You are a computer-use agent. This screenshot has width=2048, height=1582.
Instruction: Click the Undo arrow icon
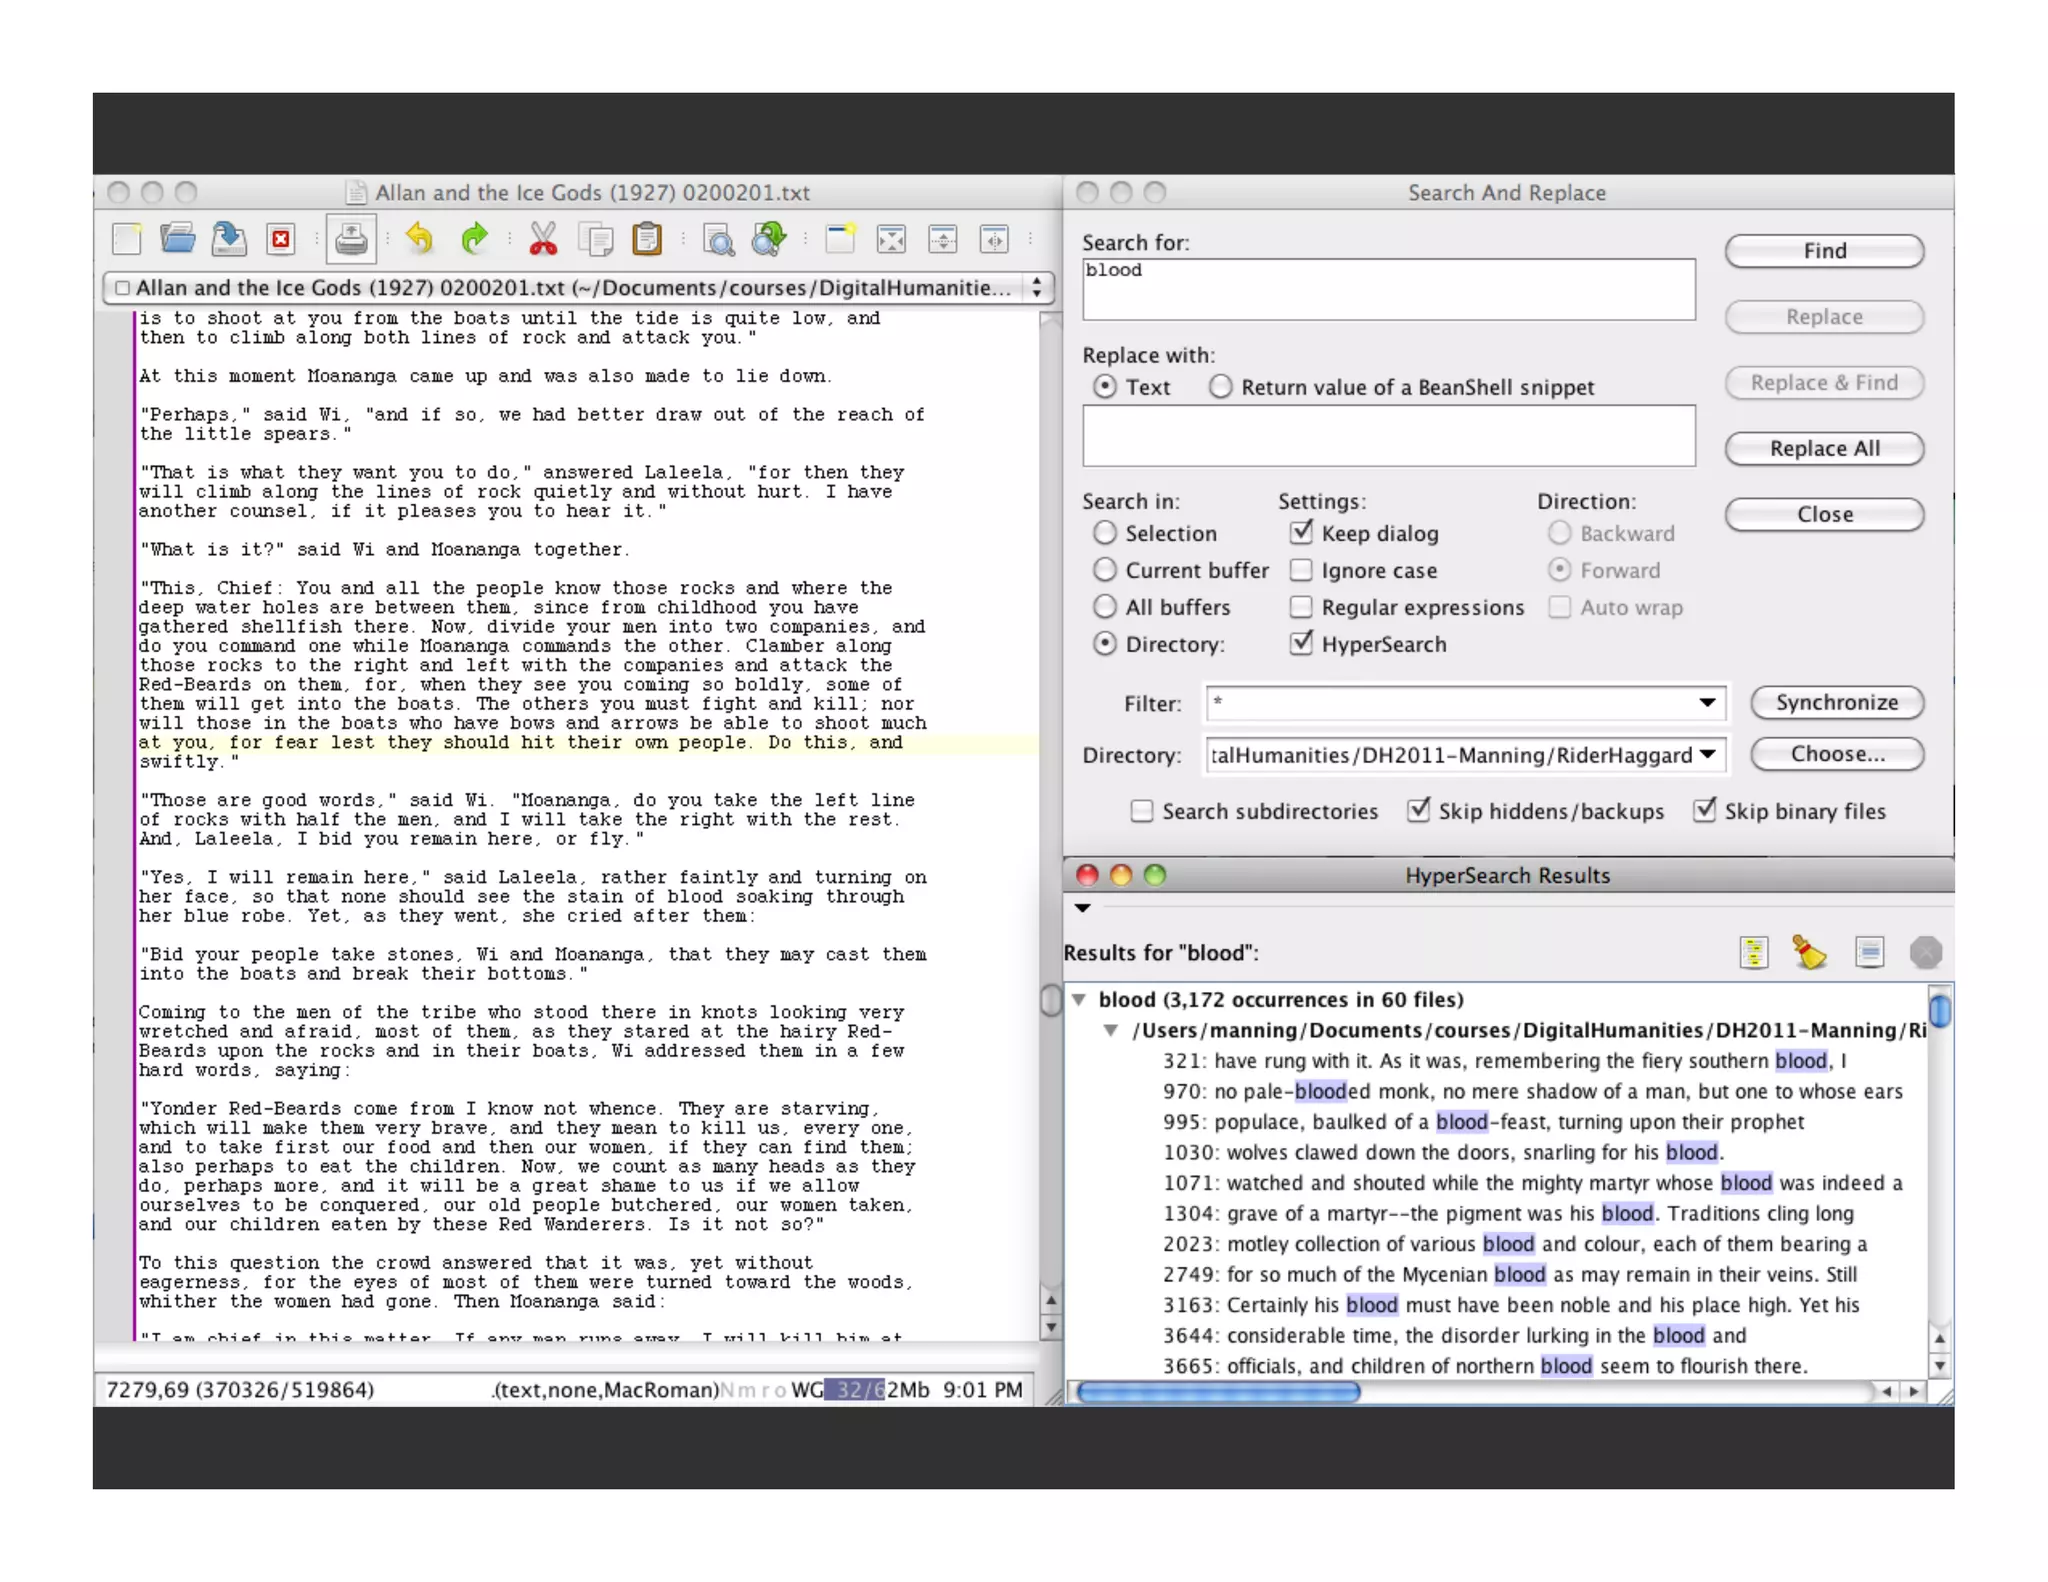click(420, 239)
